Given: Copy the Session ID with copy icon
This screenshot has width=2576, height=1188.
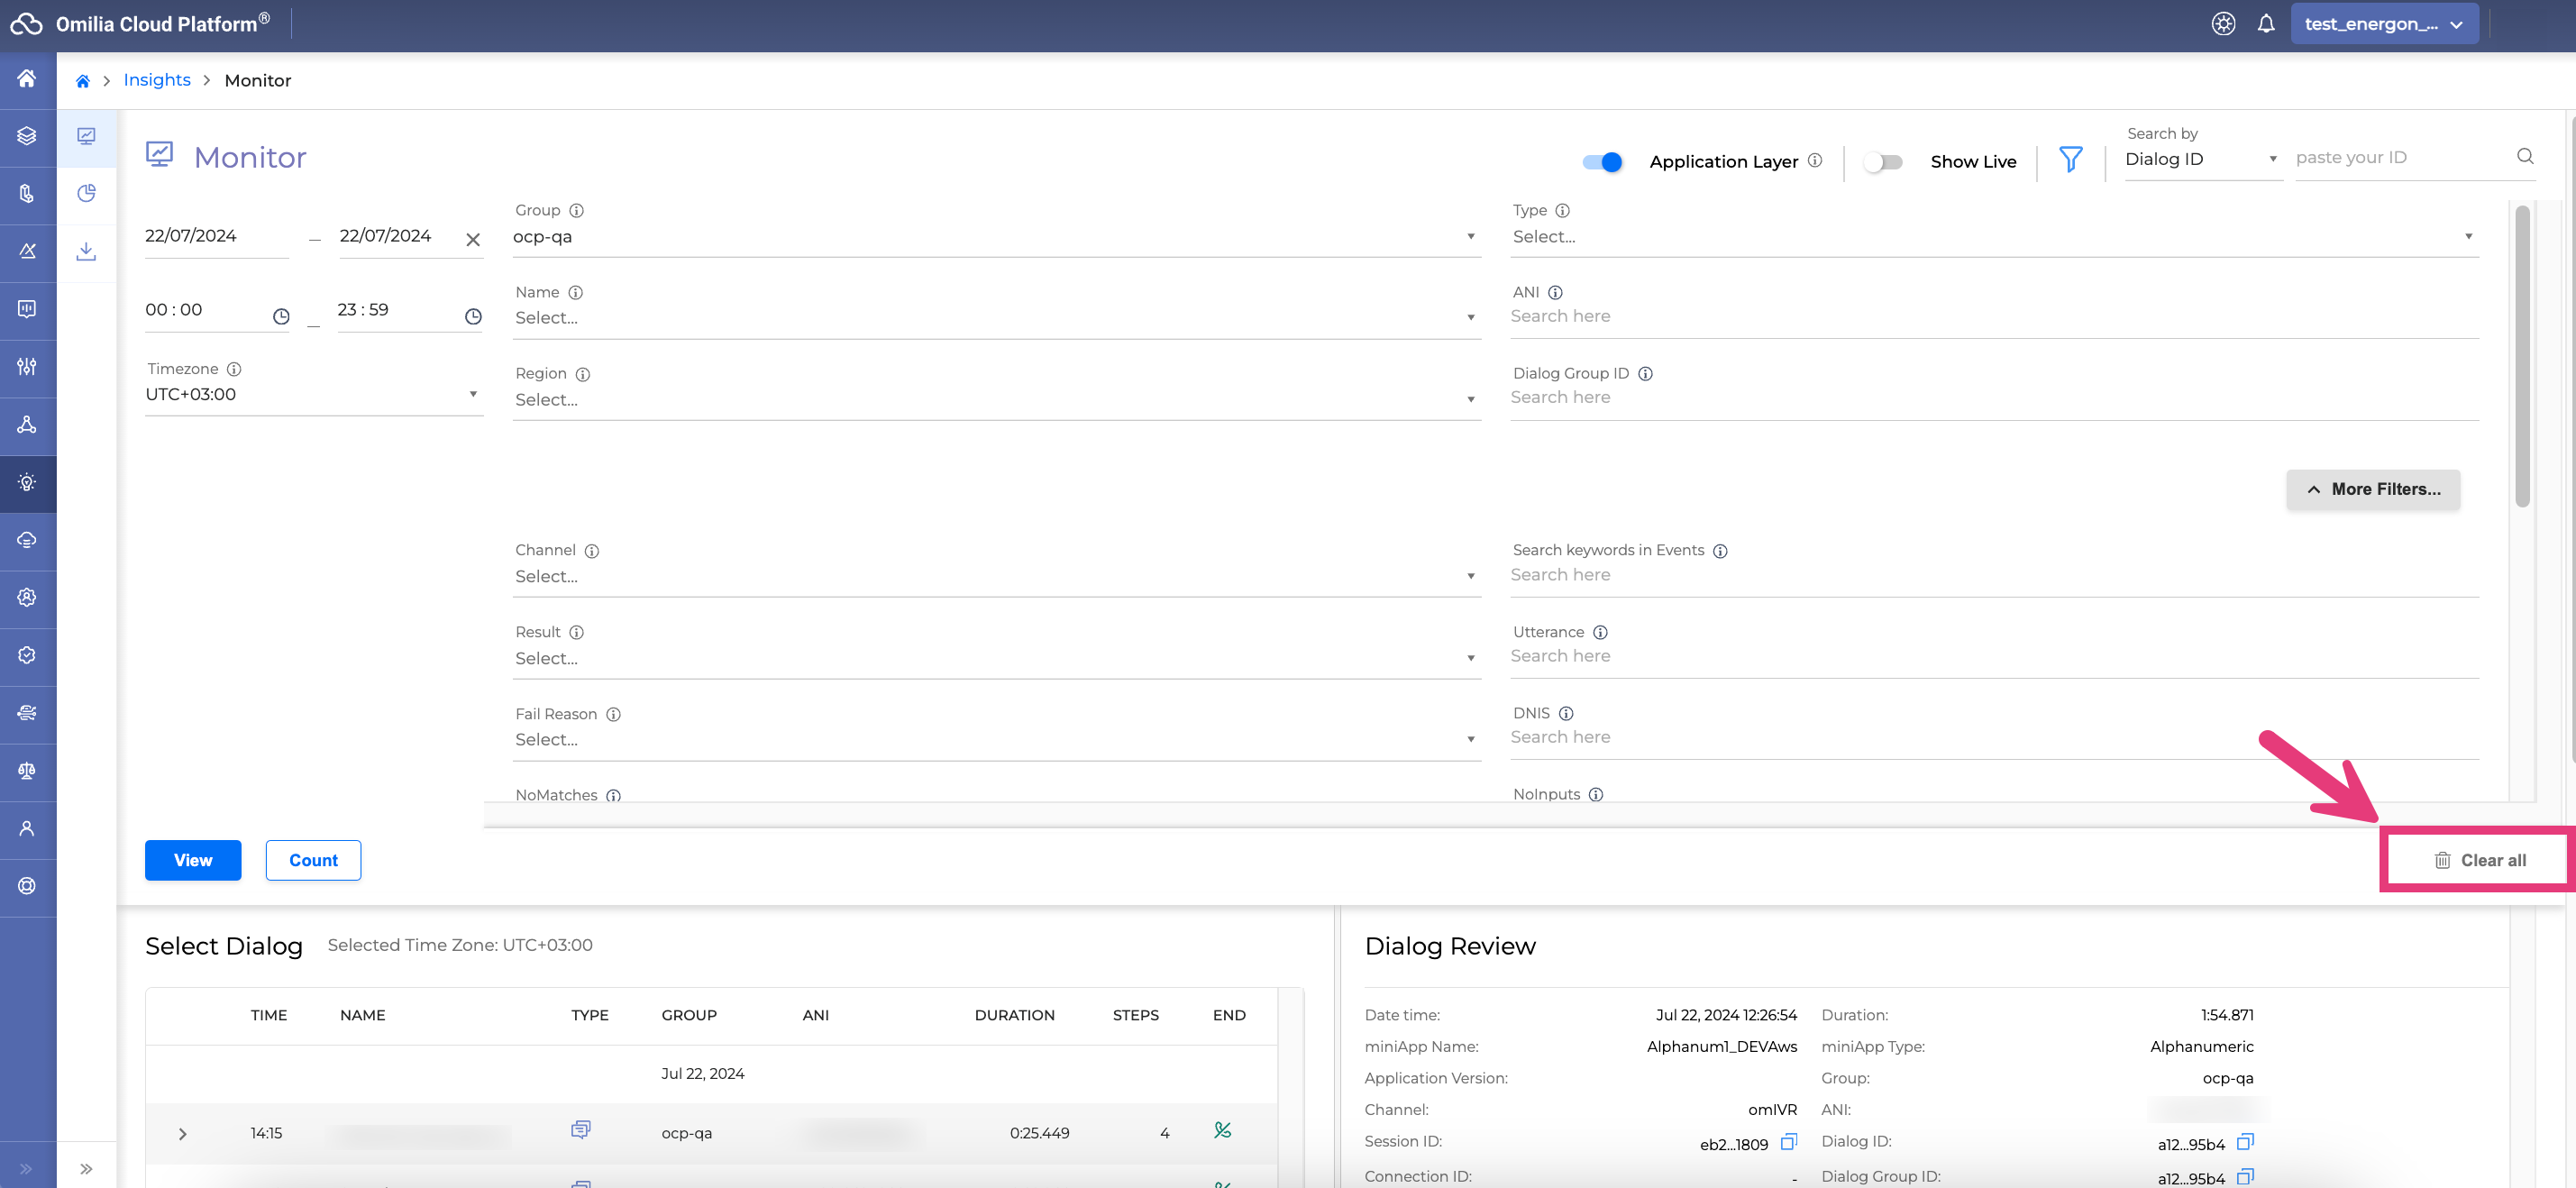Looking at the screenshot, I should point(1788,1142).
